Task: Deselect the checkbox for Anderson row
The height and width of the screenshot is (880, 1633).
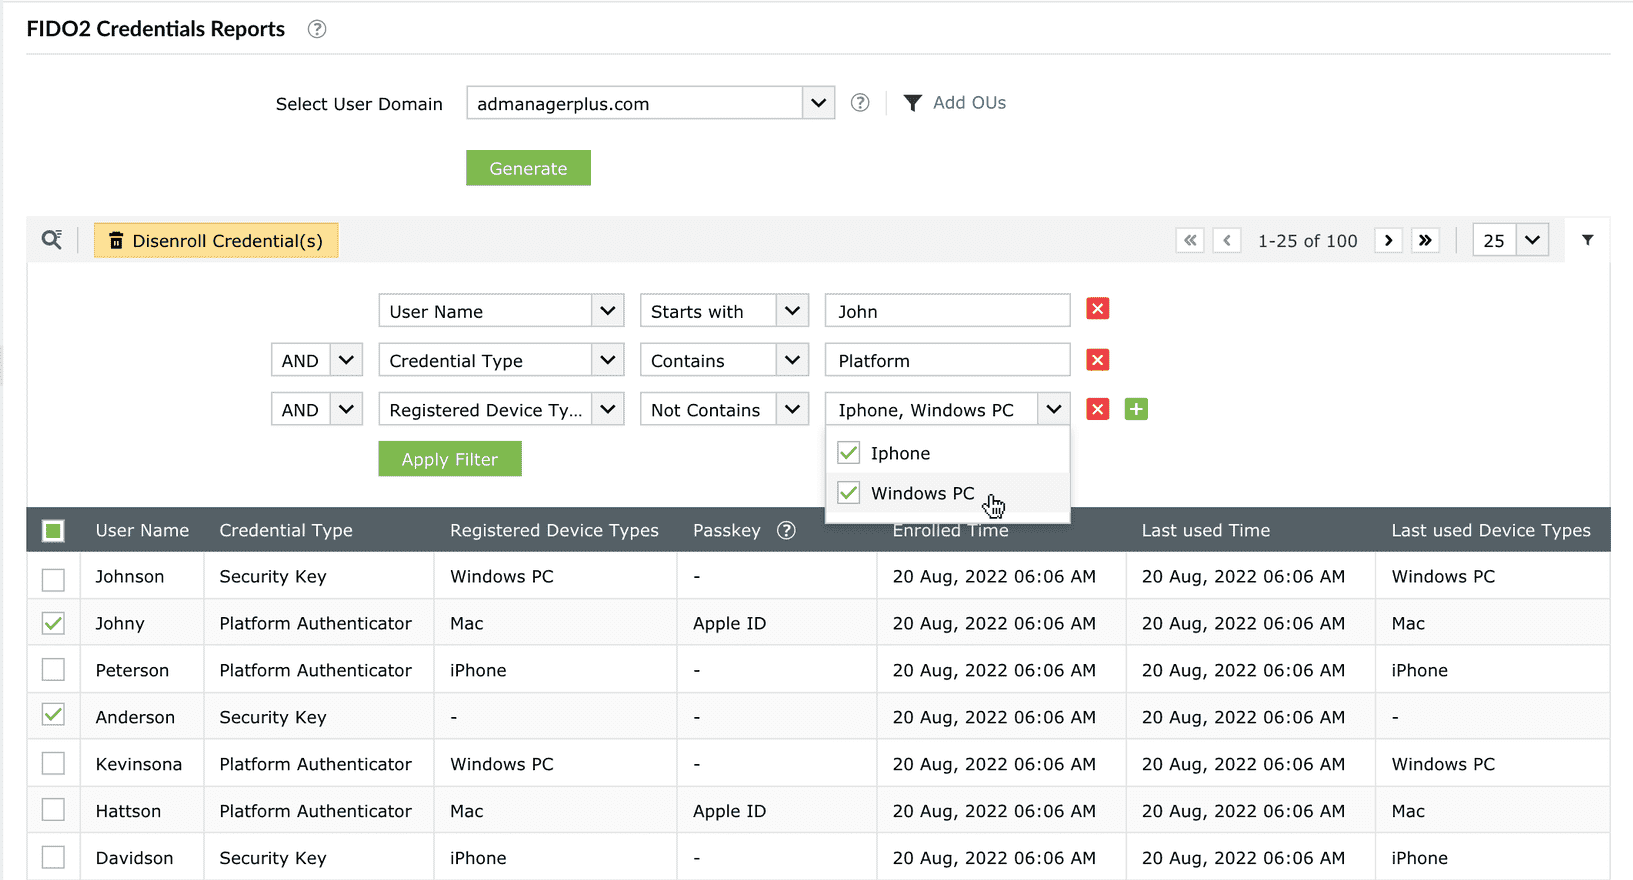Action: (54, 715)
